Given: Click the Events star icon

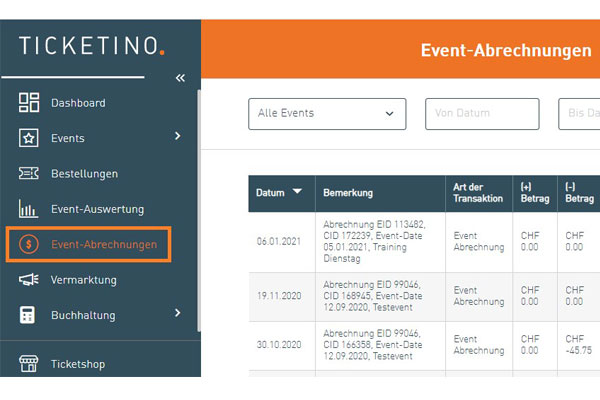Looking at the screenshot, I should click(29, 138).
